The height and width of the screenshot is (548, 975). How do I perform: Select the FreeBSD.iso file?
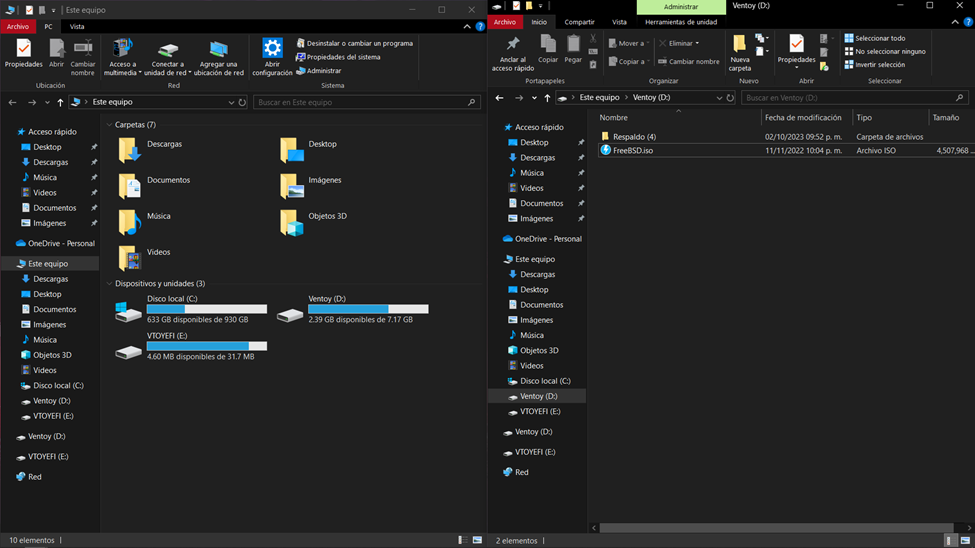pyautogui.click(x=632, y=150)
